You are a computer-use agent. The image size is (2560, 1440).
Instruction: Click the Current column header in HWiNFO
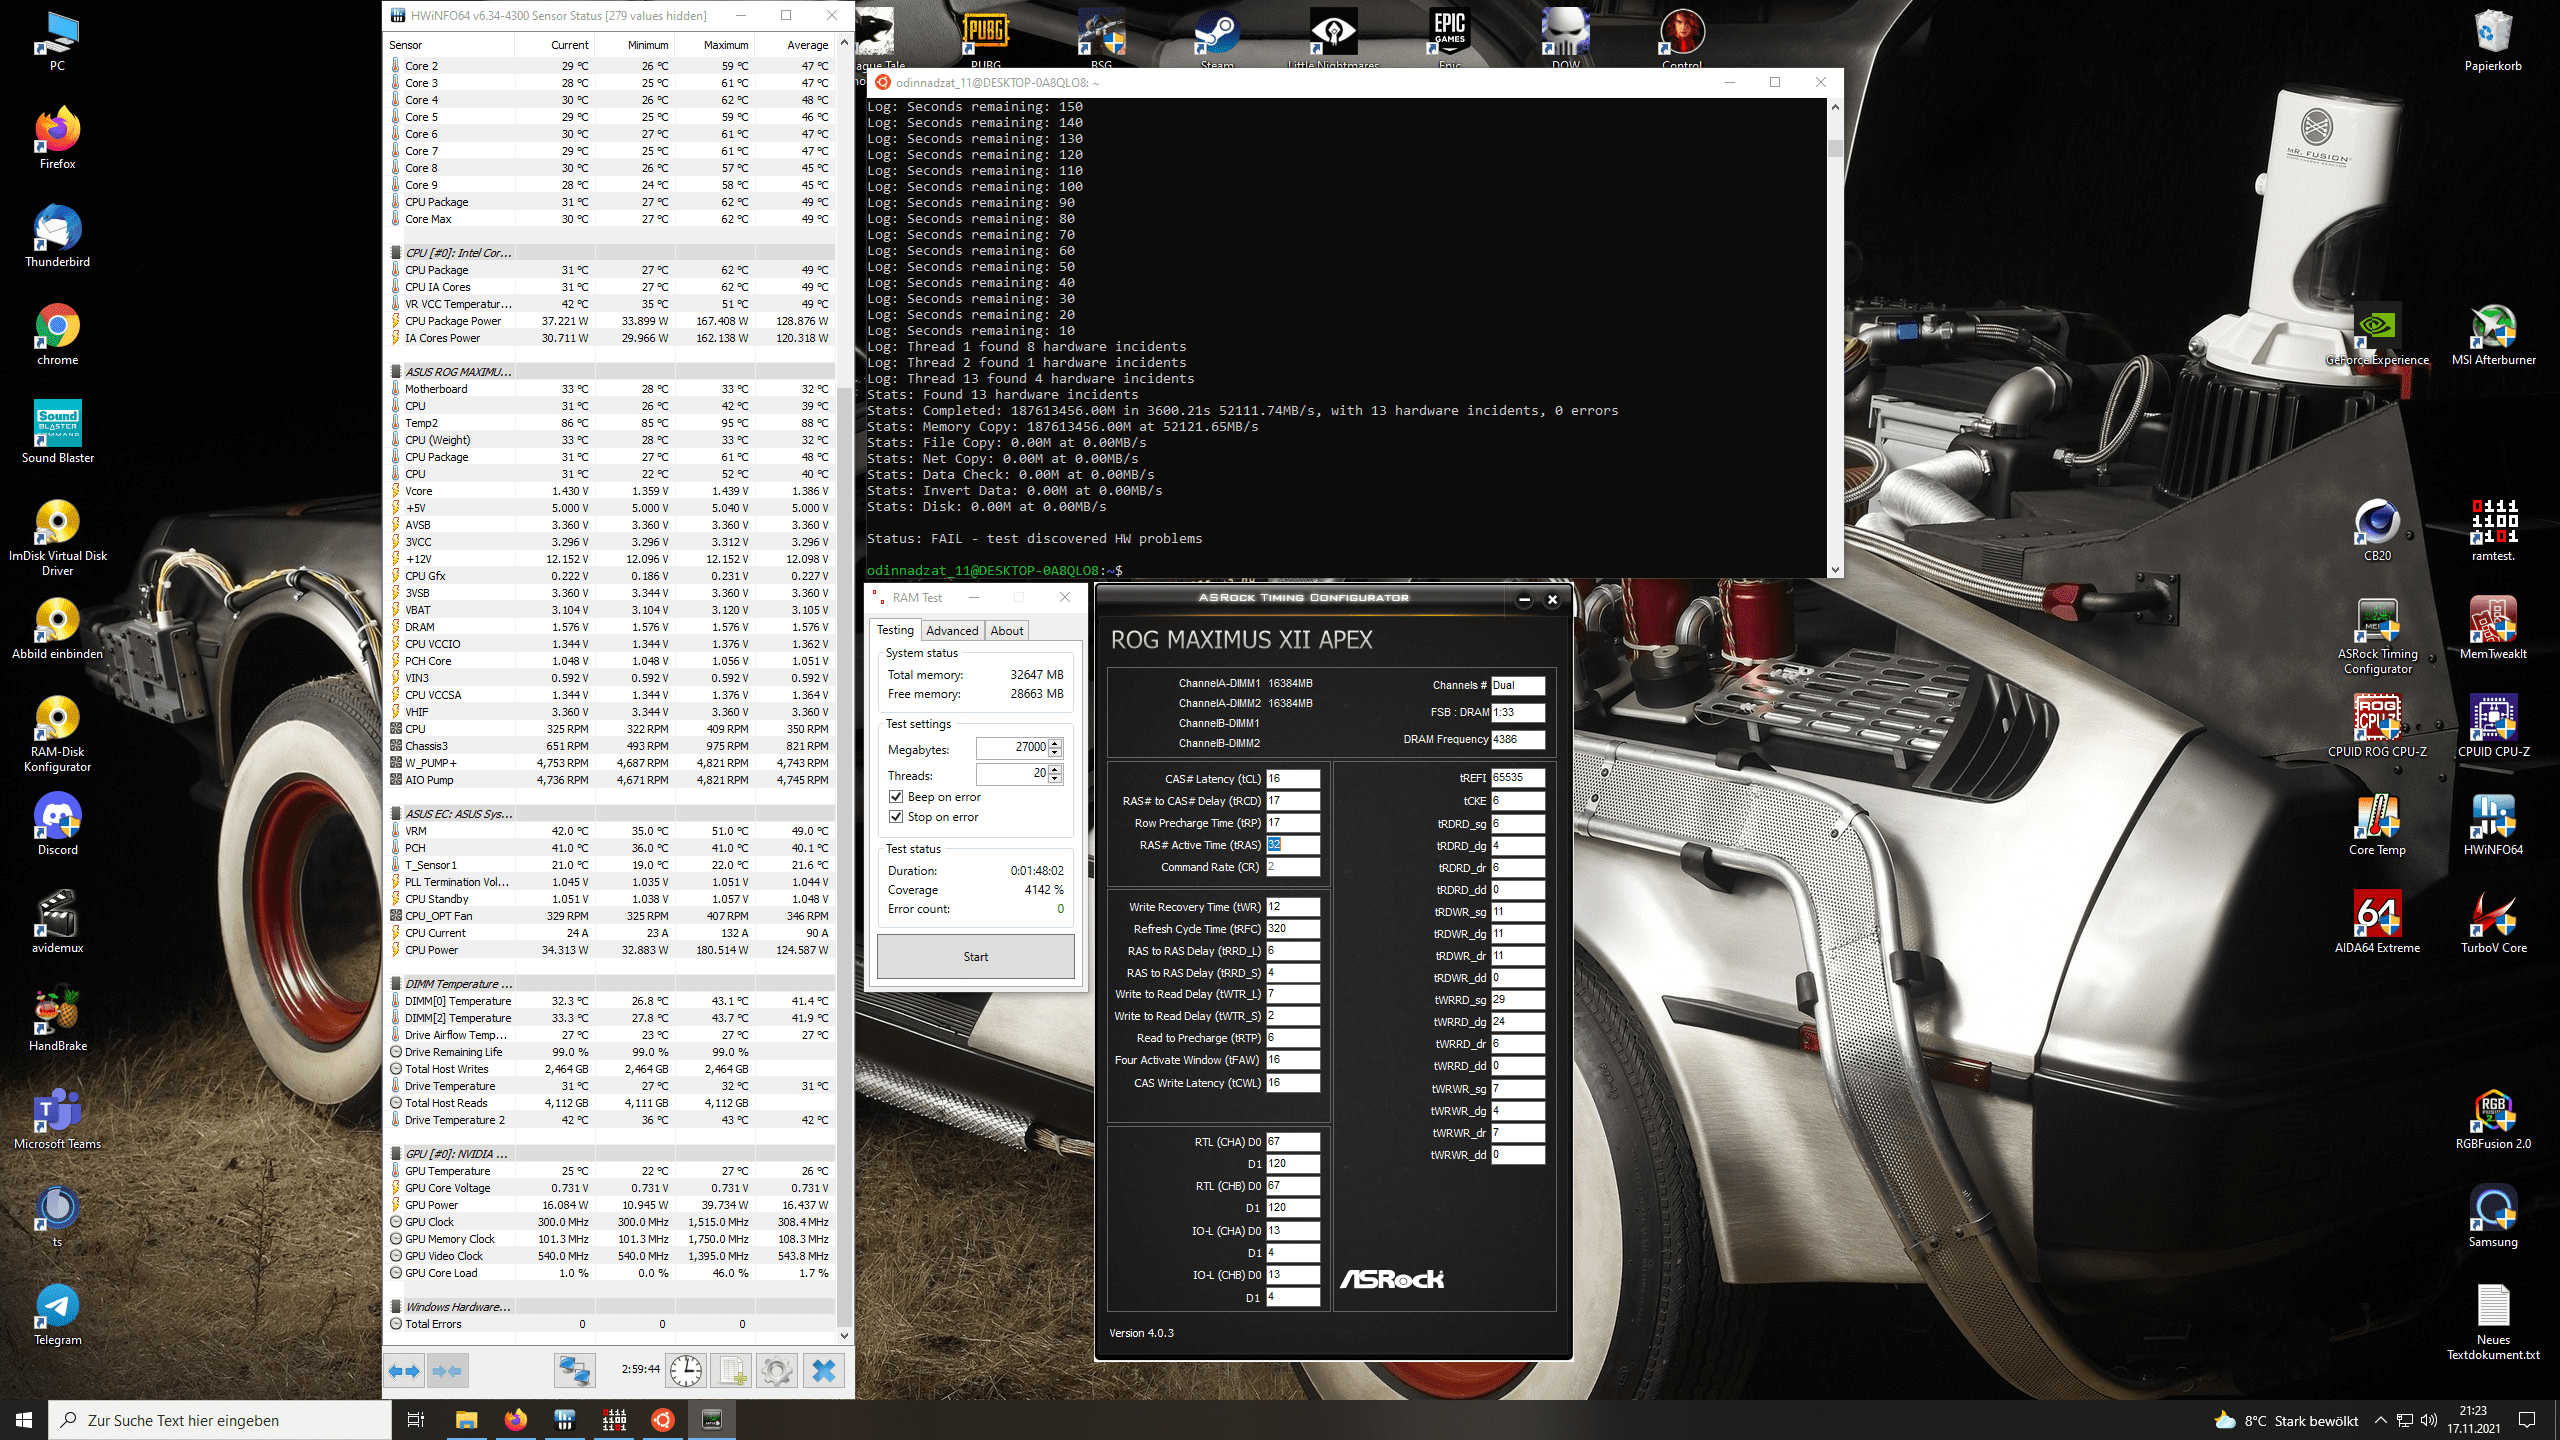point(555,45)
